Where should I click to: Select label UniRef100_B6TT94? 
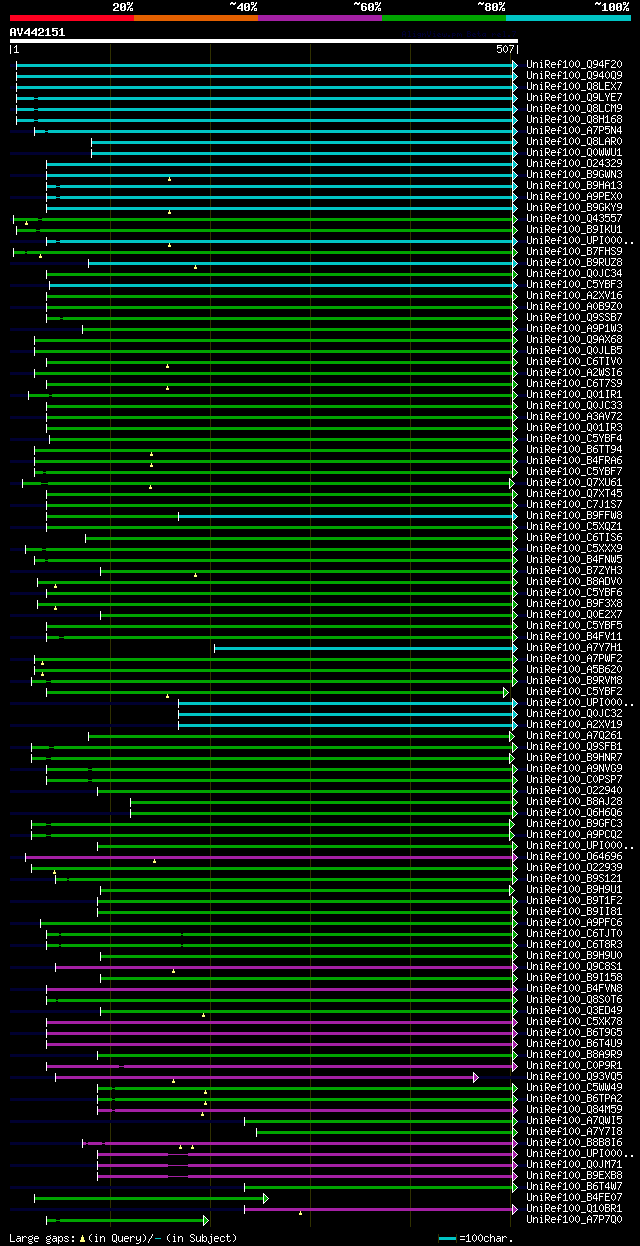pos(573,450)
